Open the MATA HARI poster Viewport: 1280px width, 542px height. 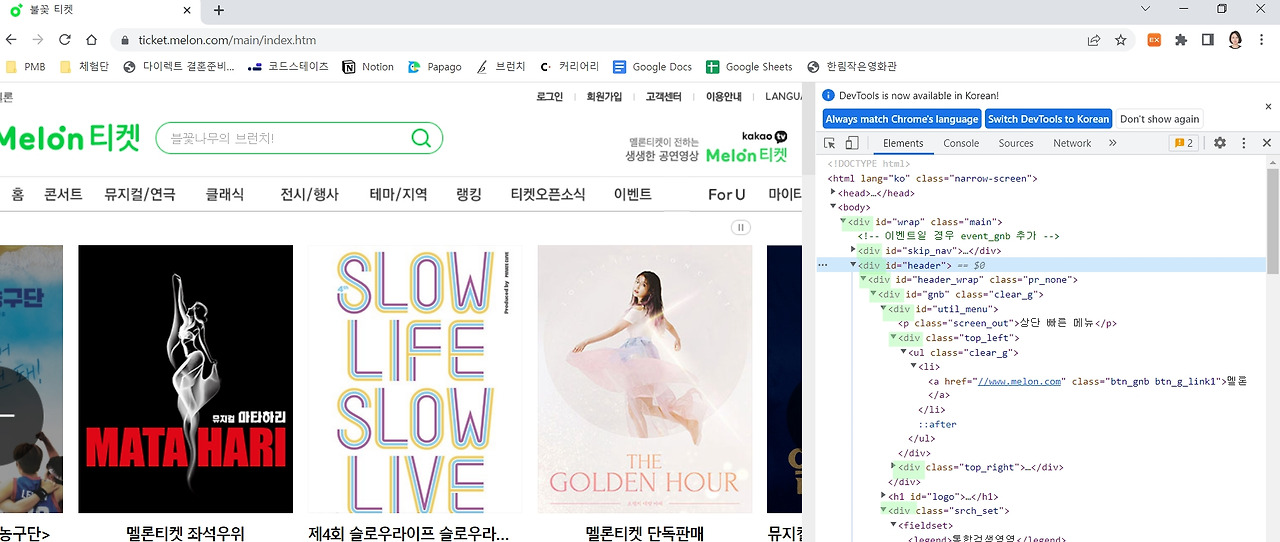click(x=186, y=379)
